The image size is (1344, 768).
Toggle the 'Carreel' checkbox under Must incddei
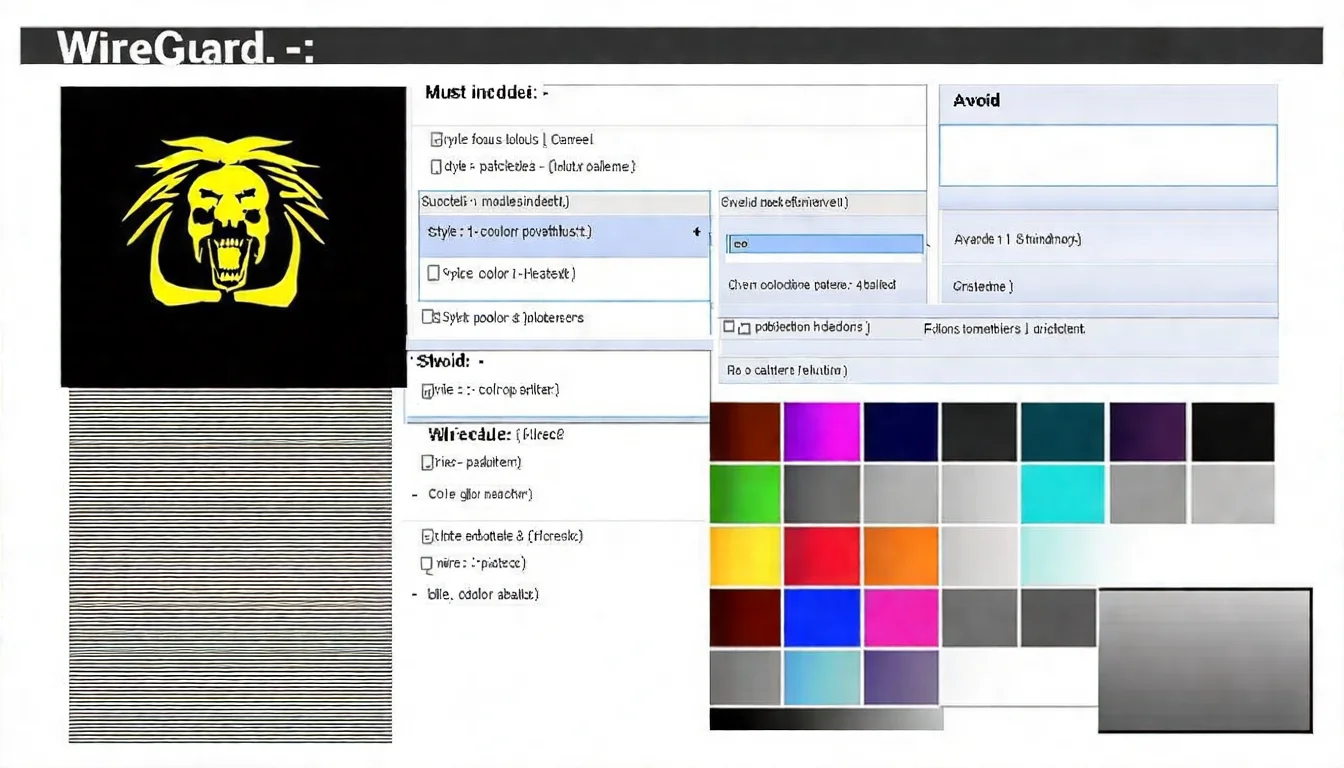(x=437, y=140)
